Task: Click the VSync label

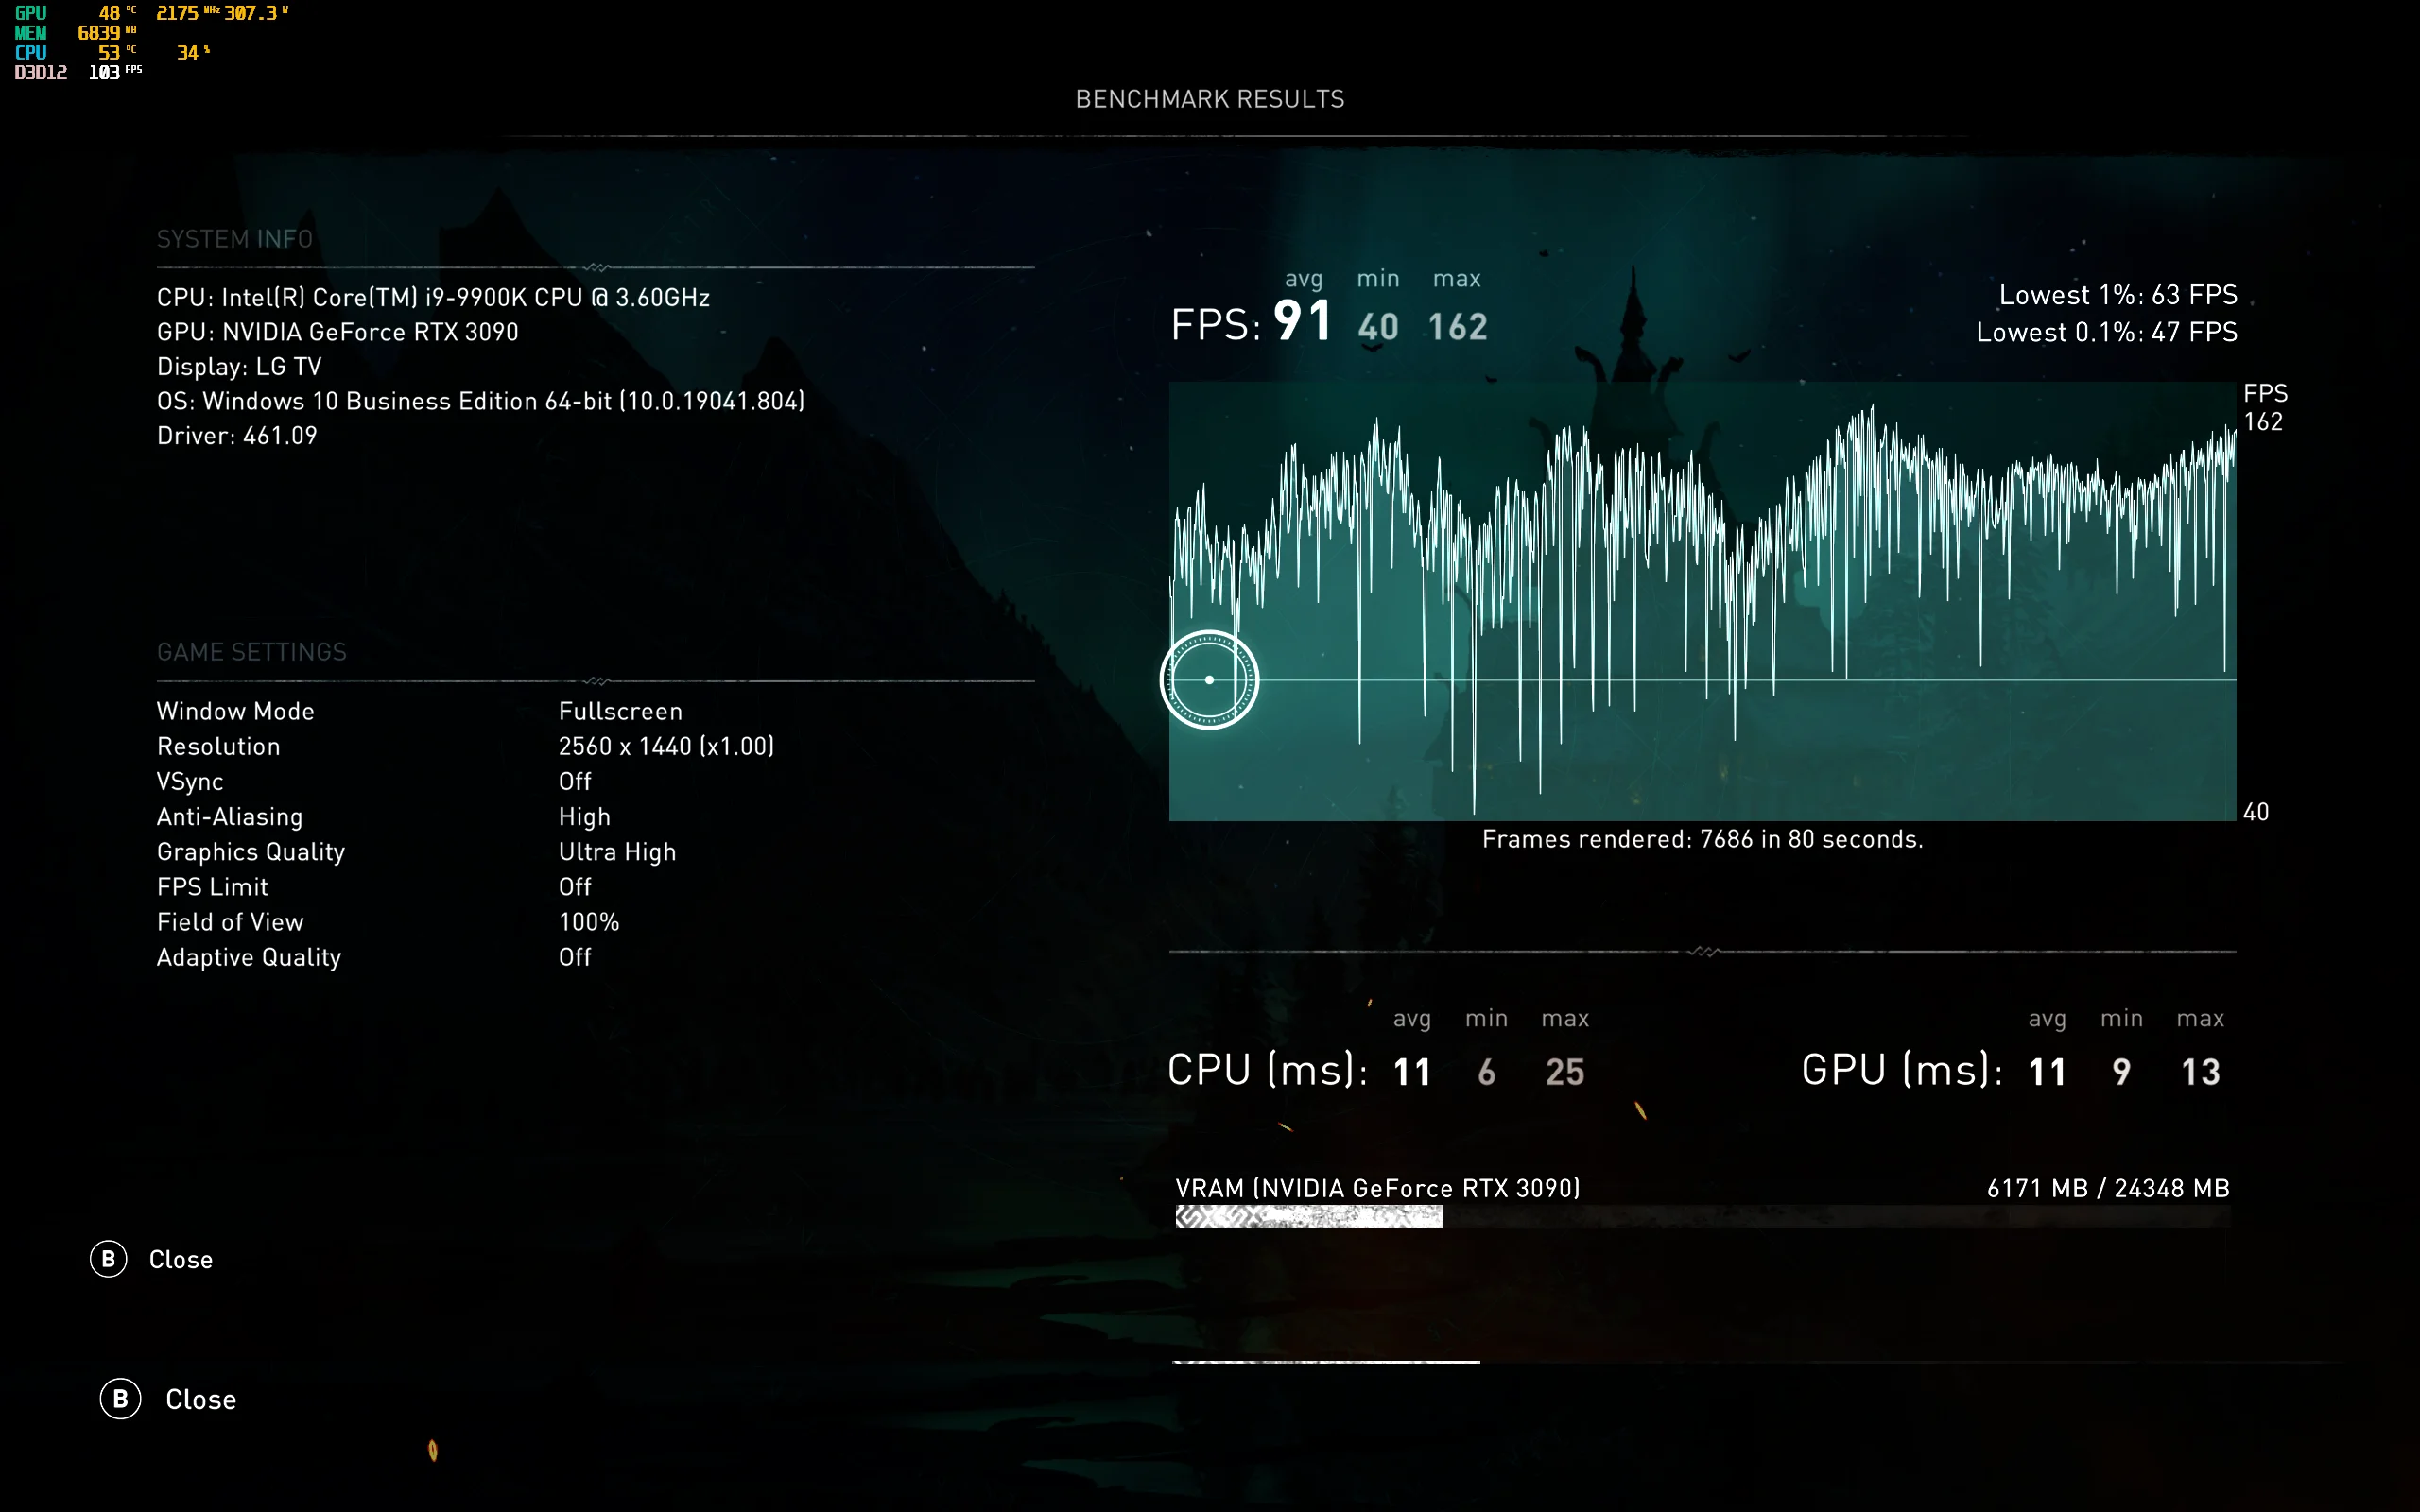Action: click(x=190, y=782)
